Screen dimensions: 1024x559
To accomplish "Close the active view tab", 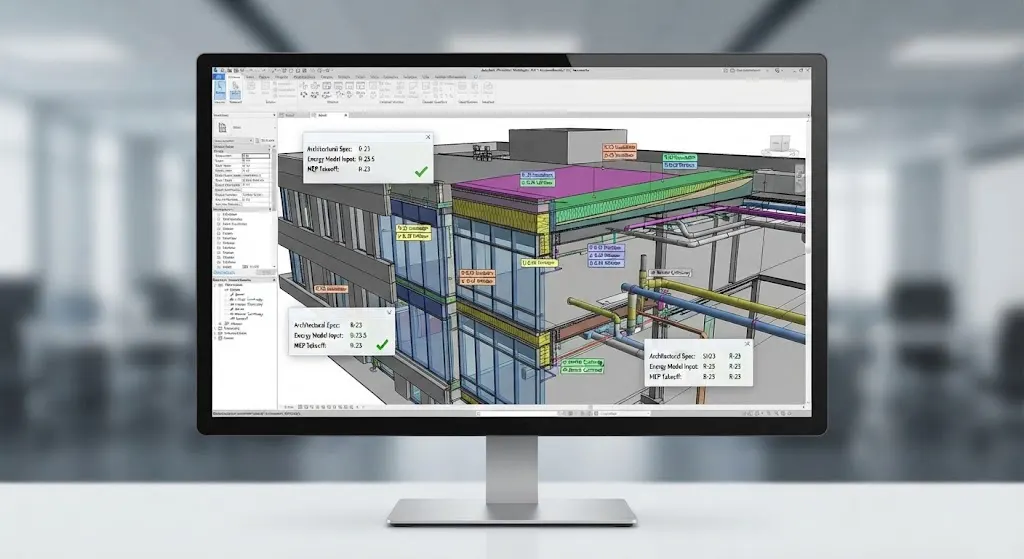I will click(345, 115).
